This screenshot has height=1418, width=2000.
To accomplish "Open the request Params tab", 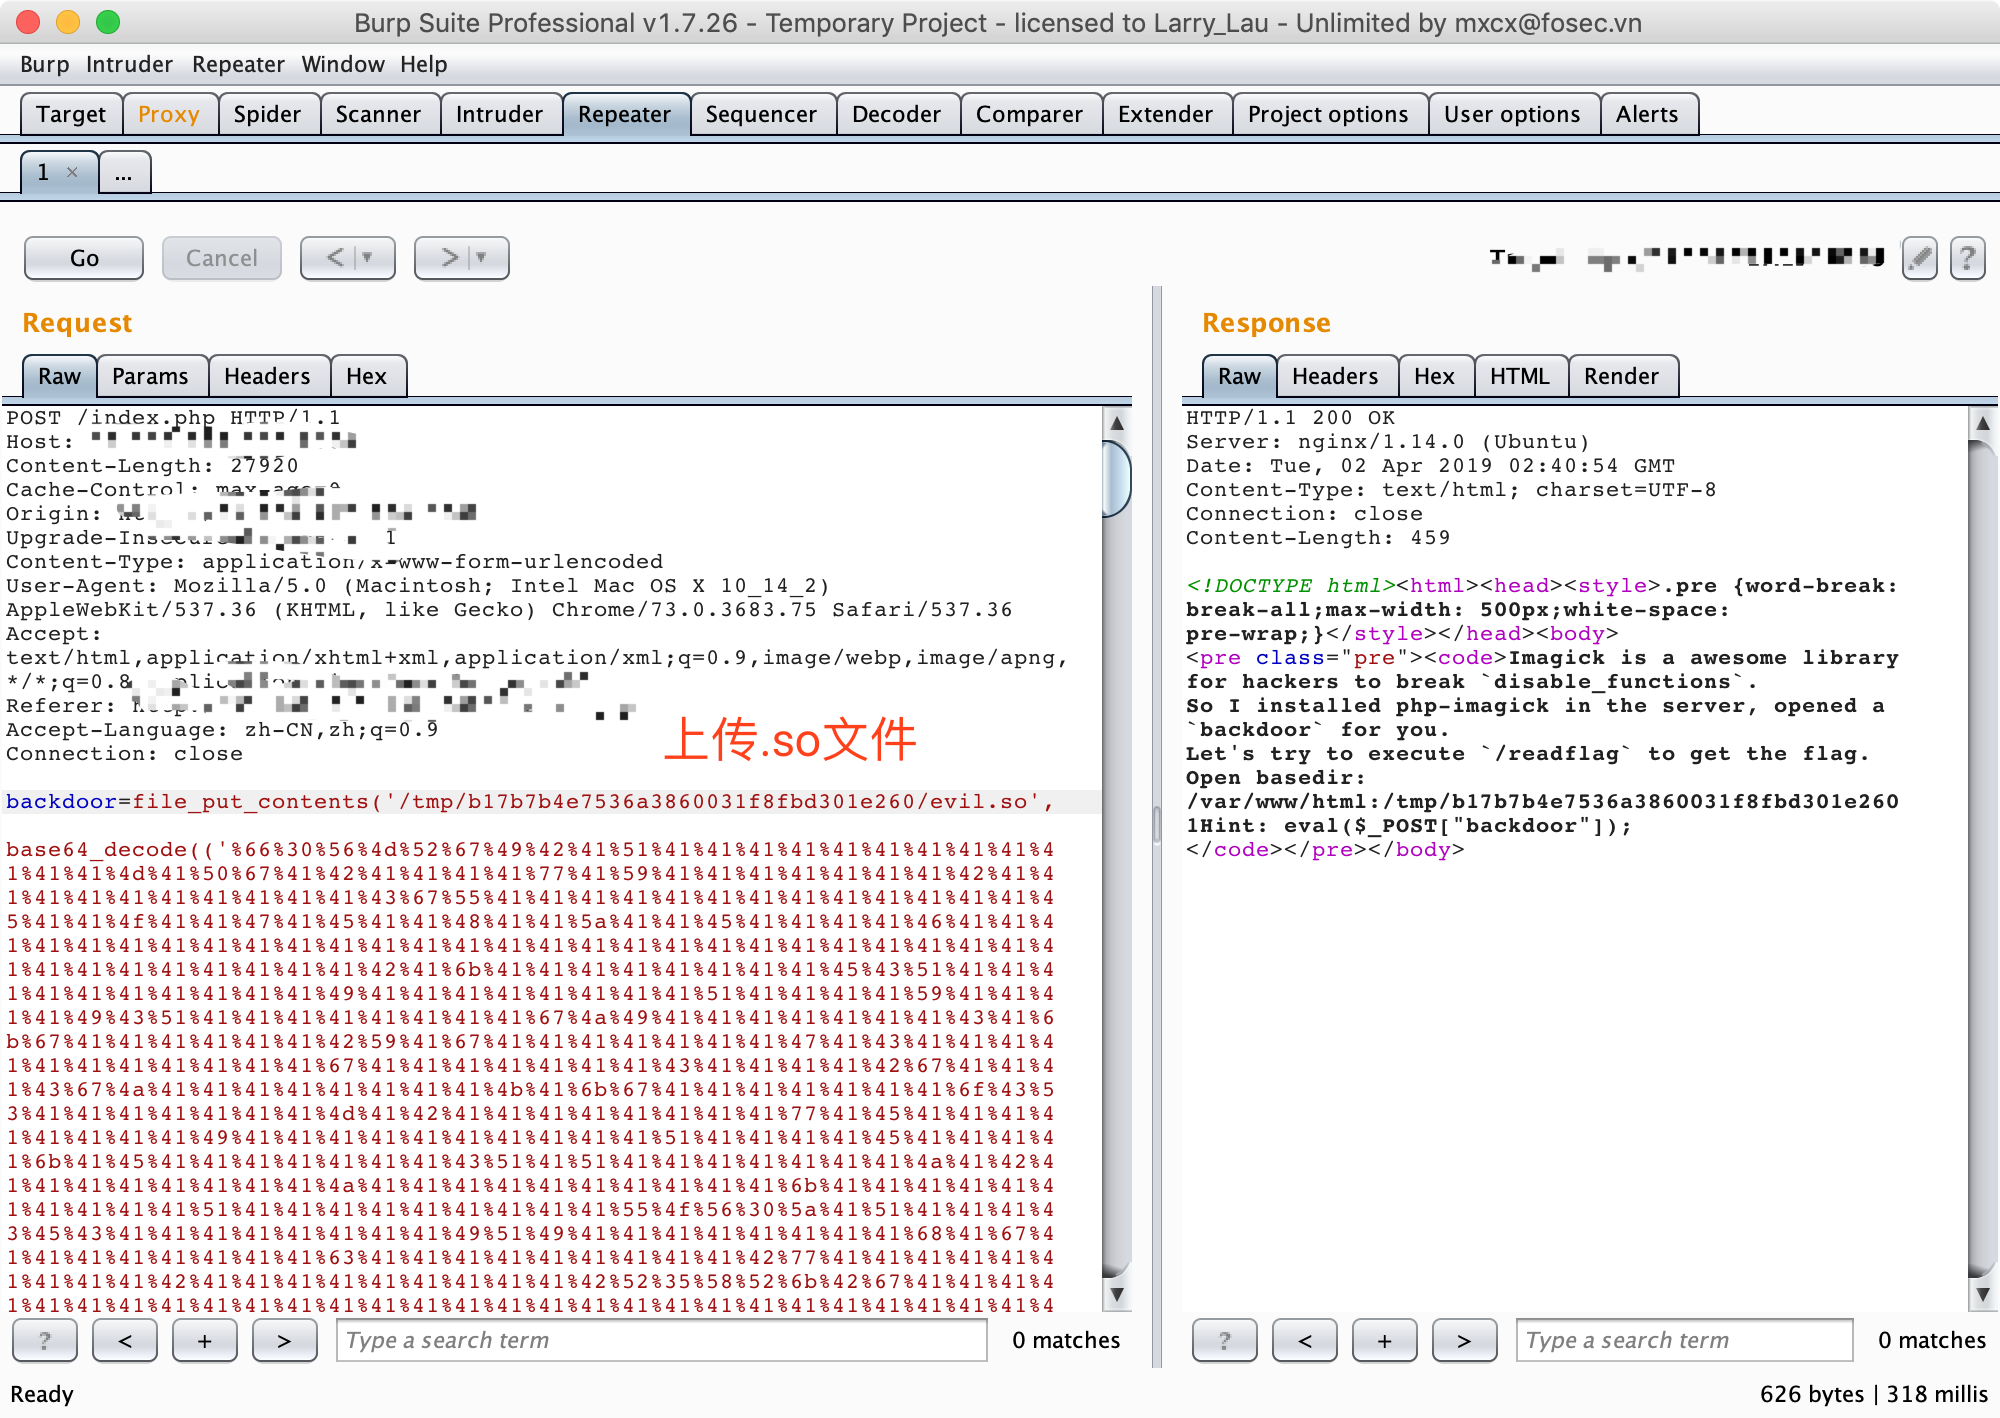I will click(150, 376).
